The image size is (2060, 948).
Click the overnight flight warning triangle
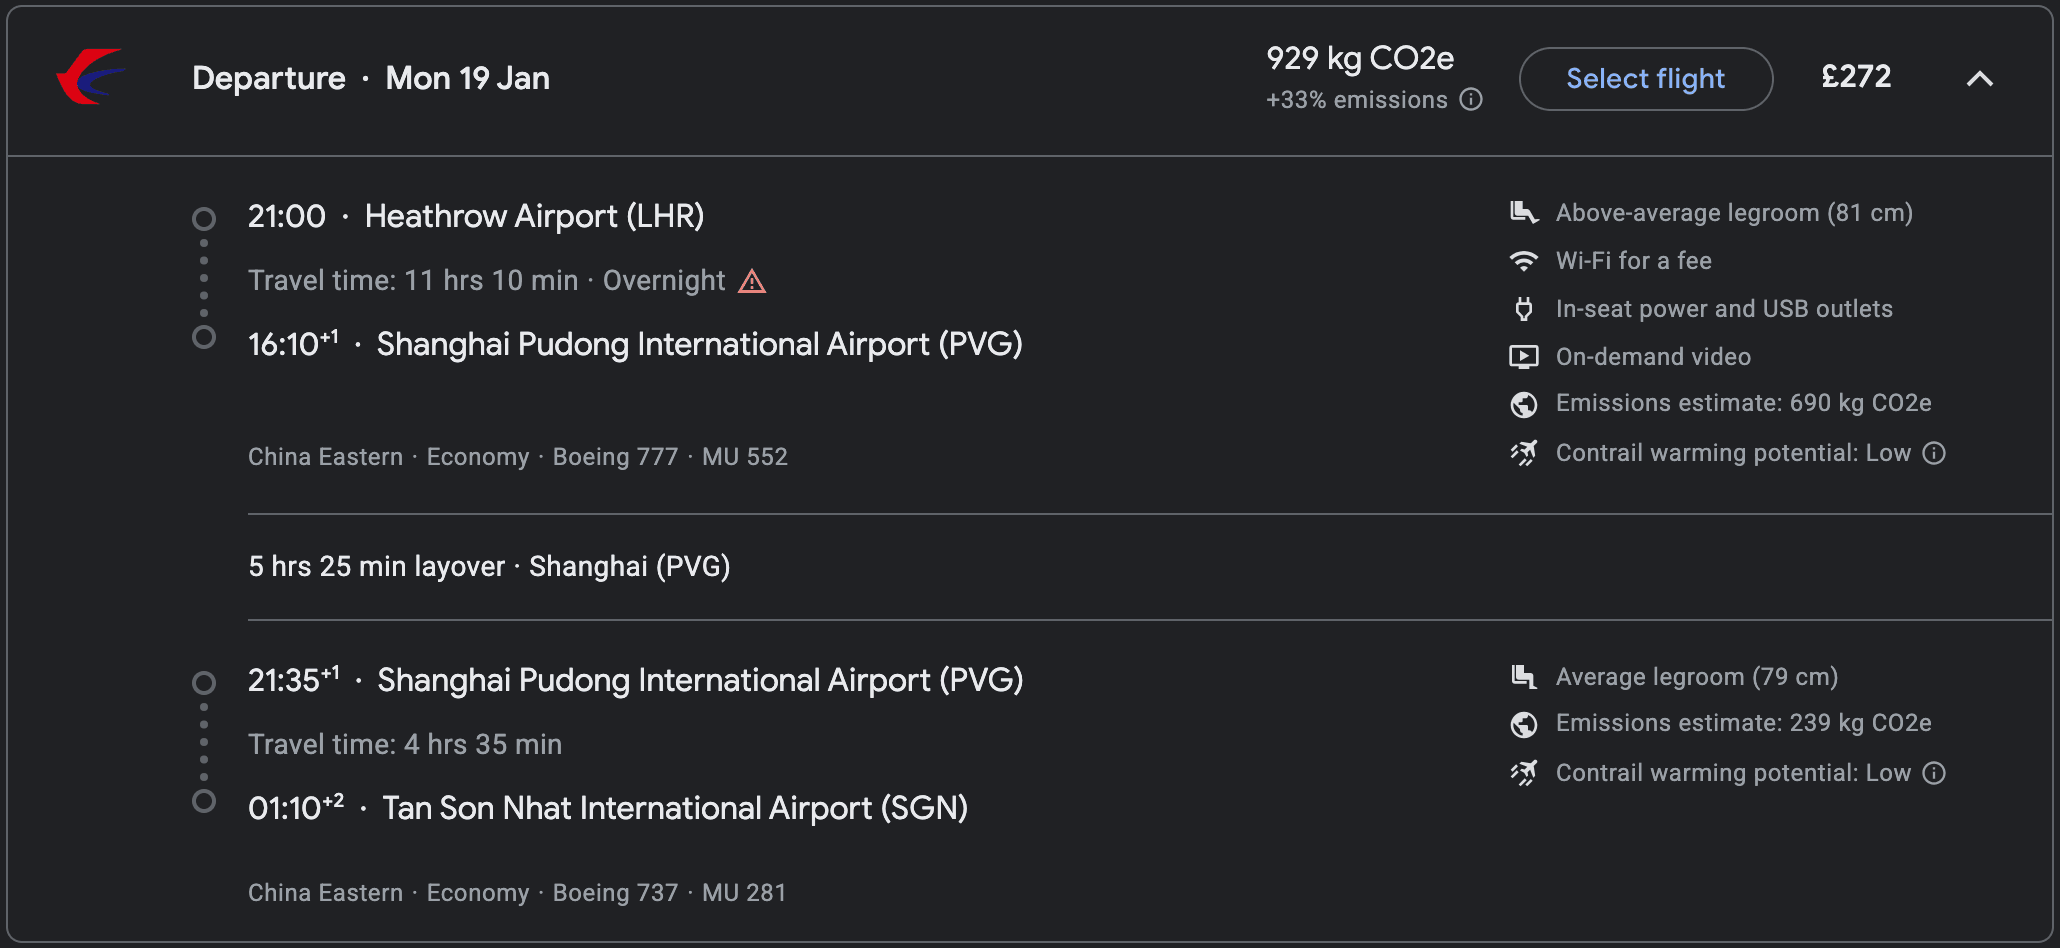(x=751, y=281)
